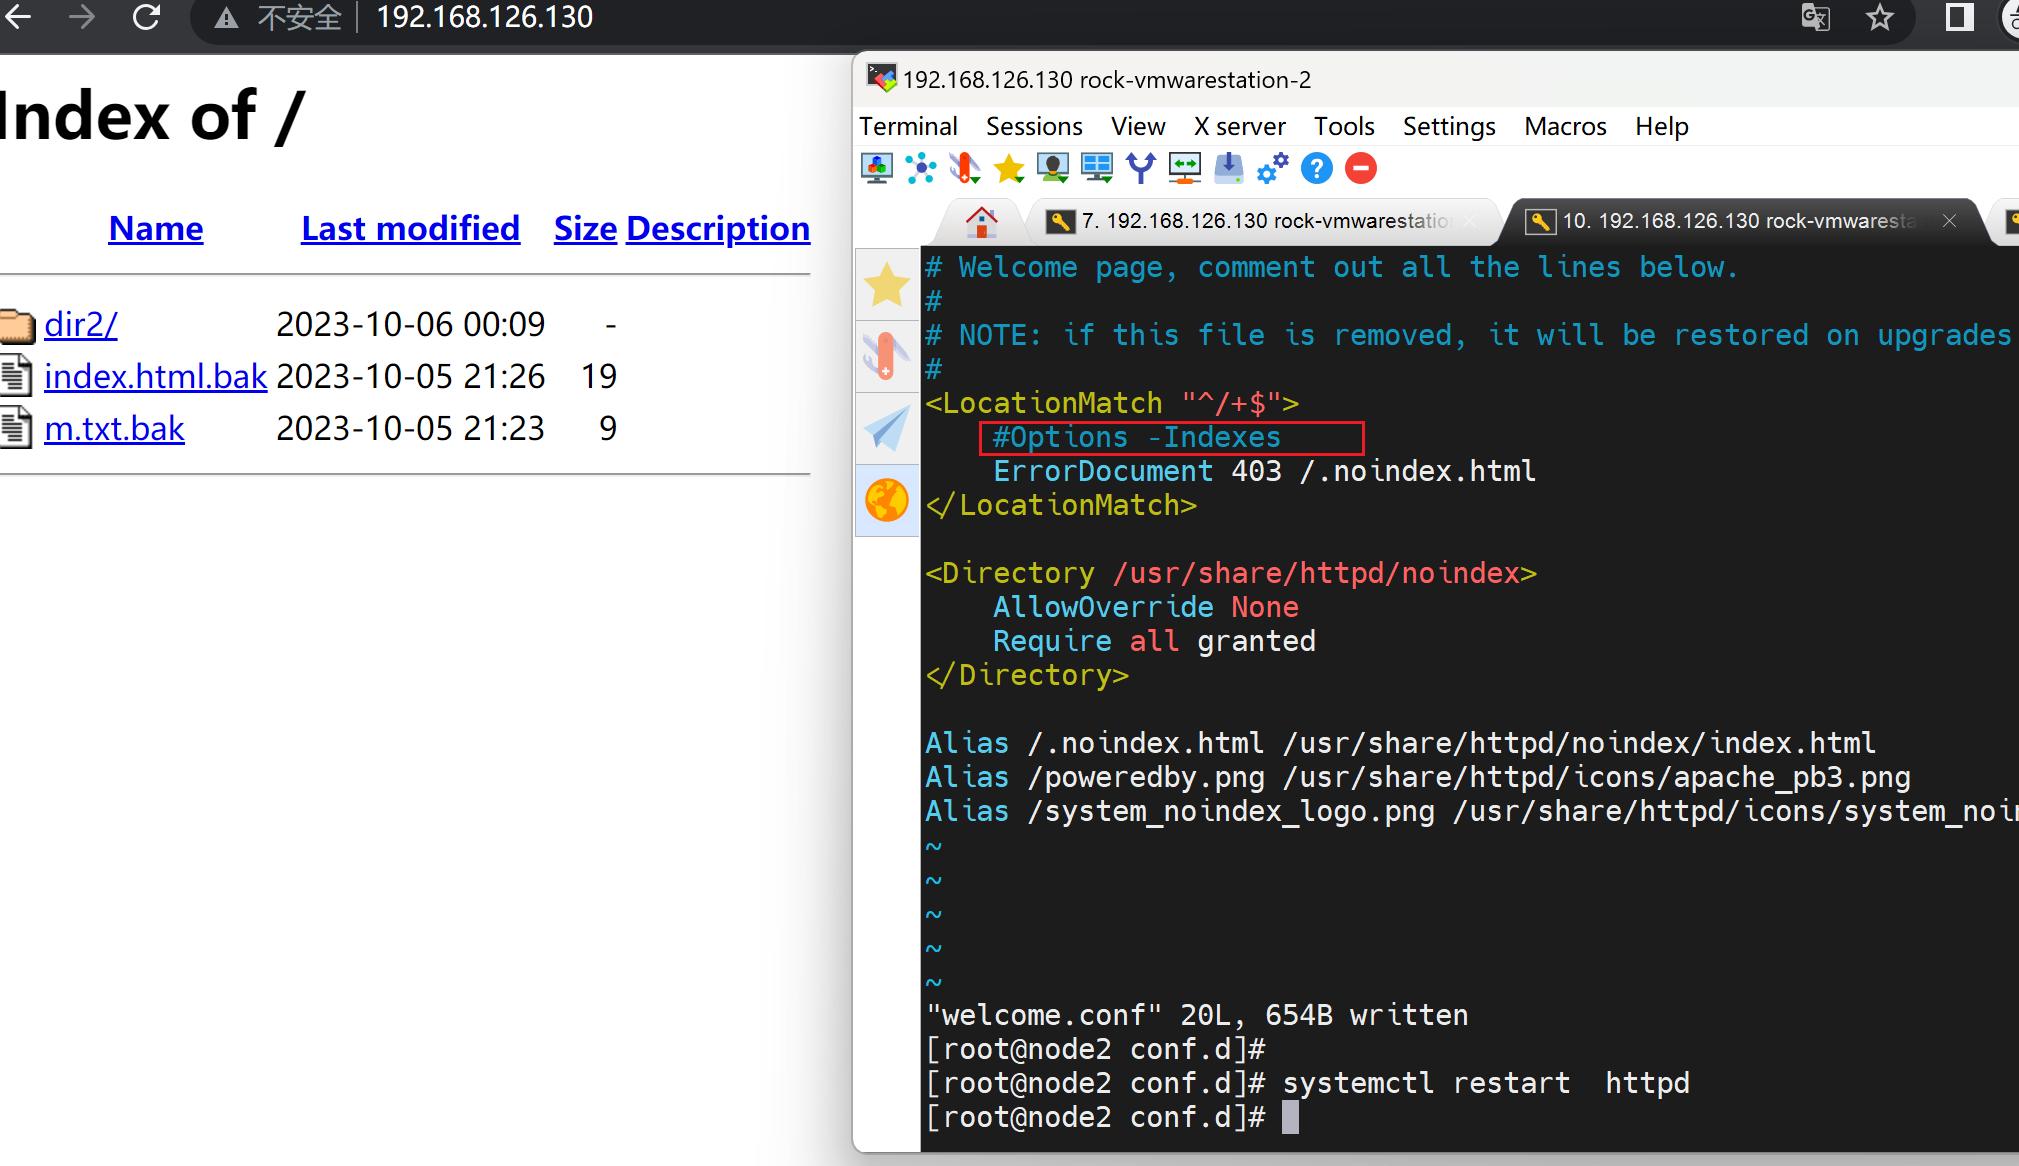
Task: Click the MultiExec fork icon
Action: (1140, 168)
